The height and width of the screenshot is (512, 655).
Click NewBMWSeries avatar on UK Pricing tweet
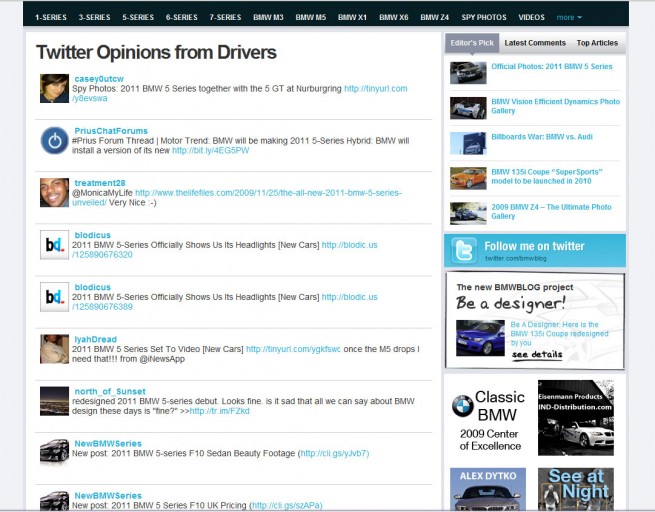pyautogui.click(x=54, y=501)
